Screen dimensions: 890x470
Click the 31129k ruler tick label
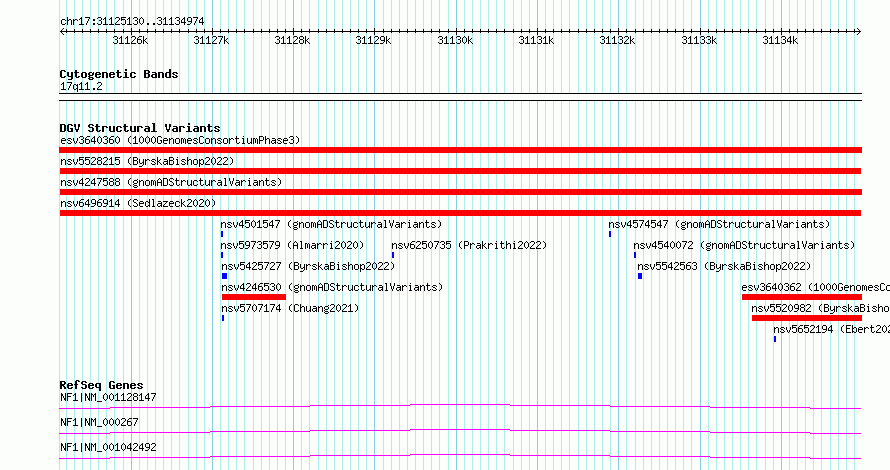[373, 41]
